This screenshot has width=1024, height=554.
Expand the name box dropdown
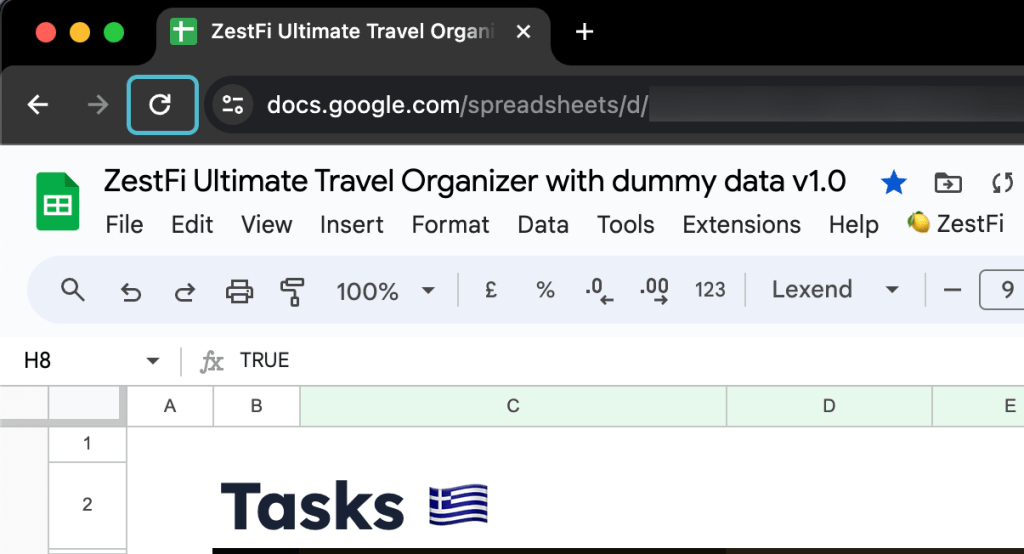coord(153,361)
